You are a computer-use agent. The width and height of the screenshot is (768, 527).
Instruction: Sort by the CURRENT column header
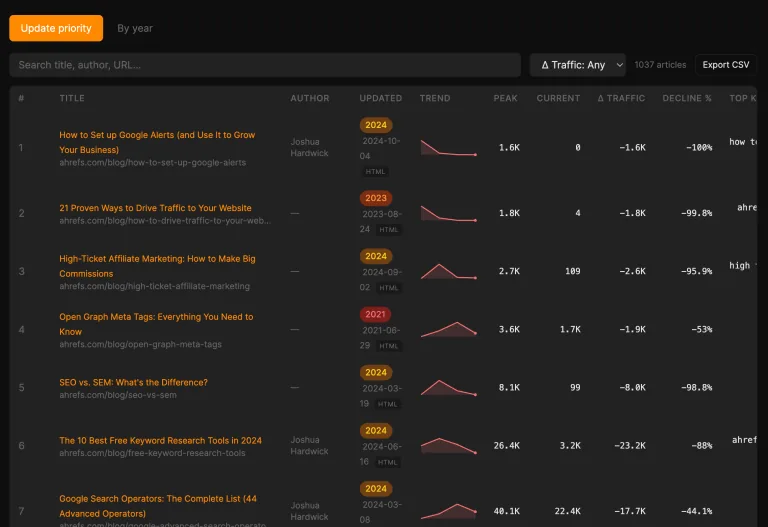[x=558, y=98]
